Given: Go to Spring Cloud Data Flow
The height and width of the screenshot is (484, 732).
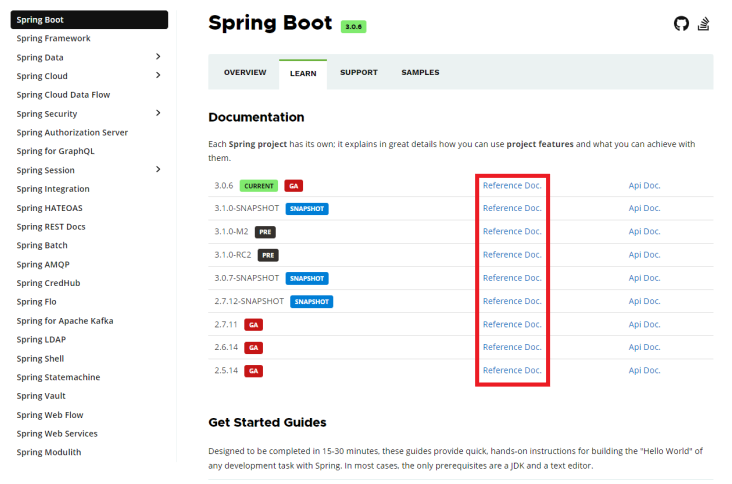Looking at the screenshot, I should coord(63,95).
